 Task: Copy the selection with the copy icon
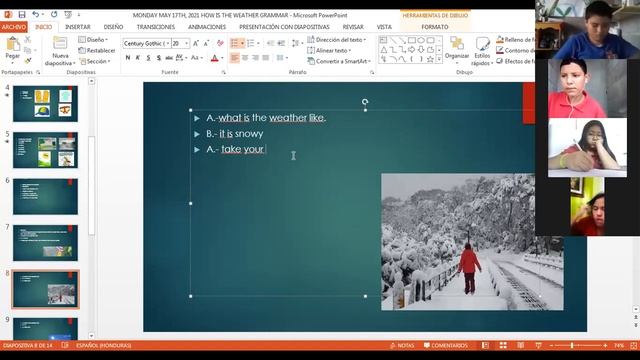pyautogui.click(x=27, y=50)
